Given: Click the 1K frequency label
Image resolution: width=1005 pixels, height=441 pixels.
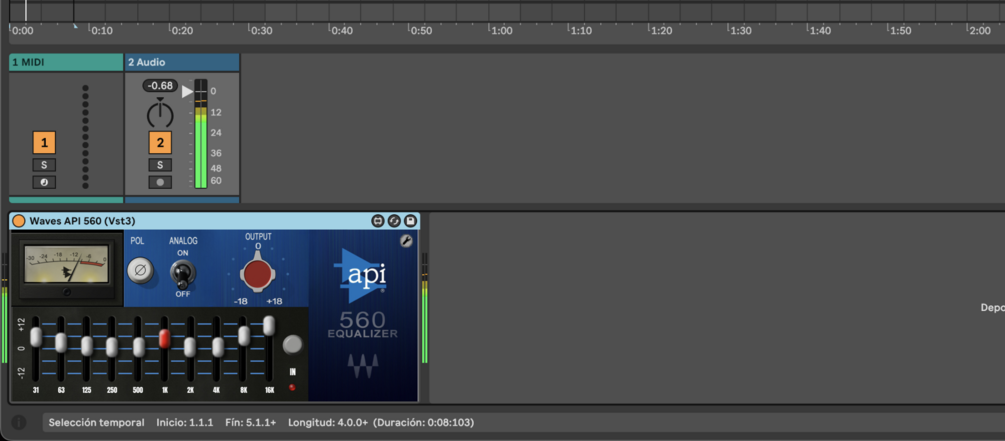Looking at the screenshot, I should click(x=164, y=389).
